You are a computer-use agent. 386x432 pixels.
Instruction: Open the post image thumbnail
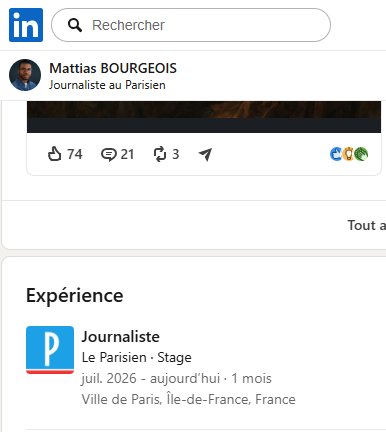click(x=204, y=117)
